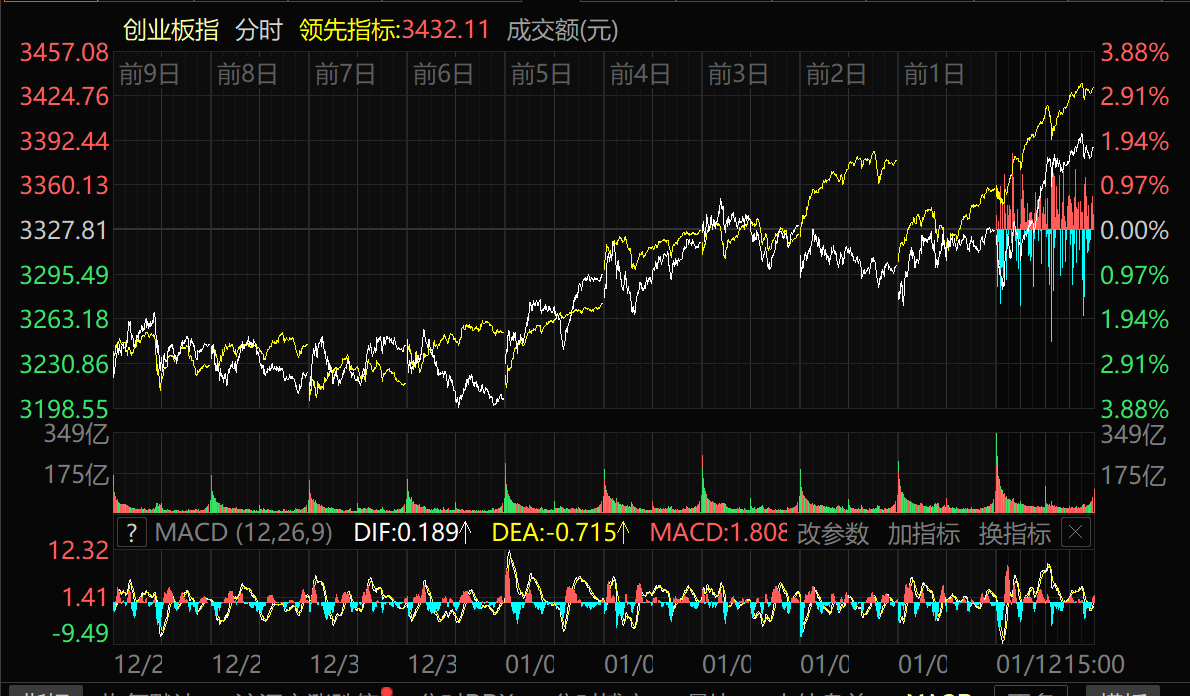This screenshot has height=696, width=1190.
Task: Click the 创业板指 index title
Action: (171, 30)
